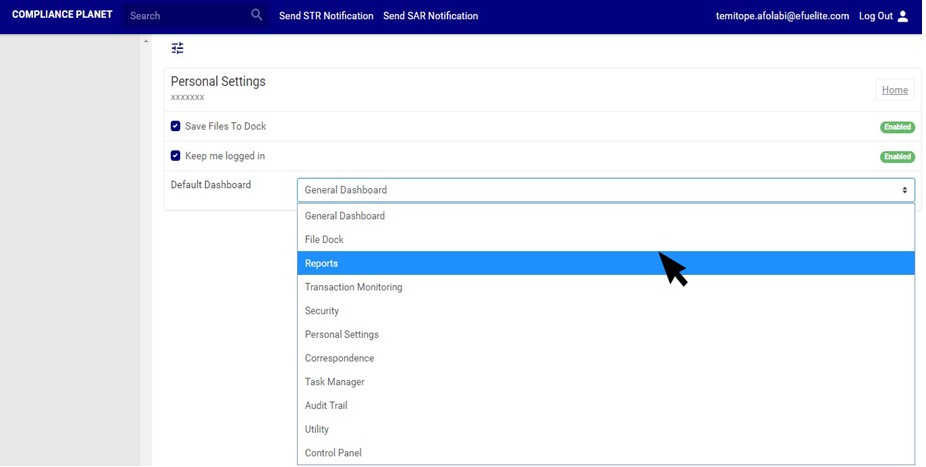The image size is (926, 467).
Task: Click the user profile icon
Action: tap(903, 16)
